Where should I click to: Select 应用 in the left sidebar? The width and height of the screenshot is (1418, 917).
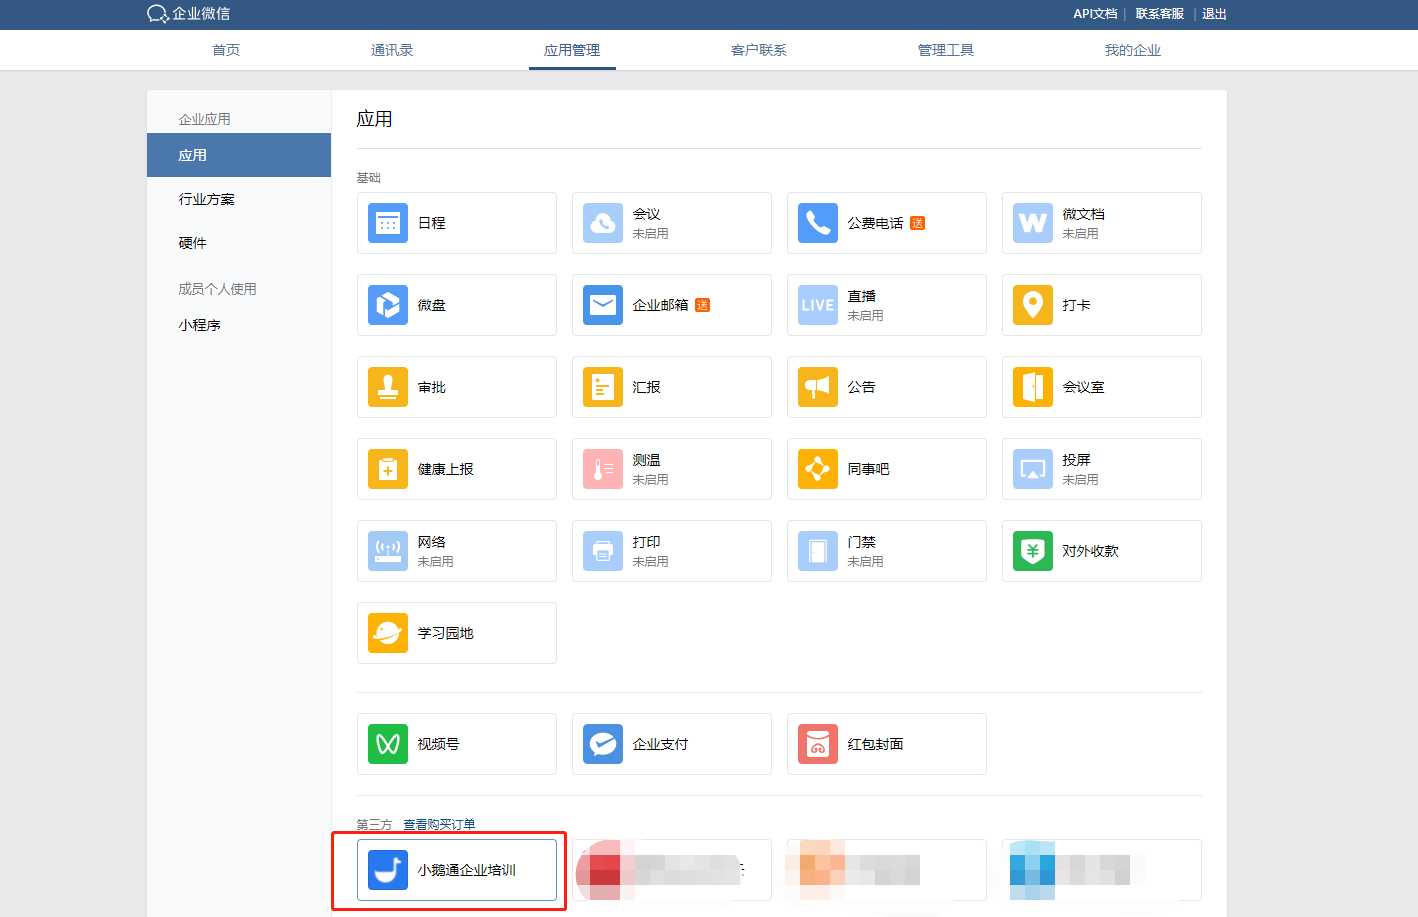click(x=239, y=155)
